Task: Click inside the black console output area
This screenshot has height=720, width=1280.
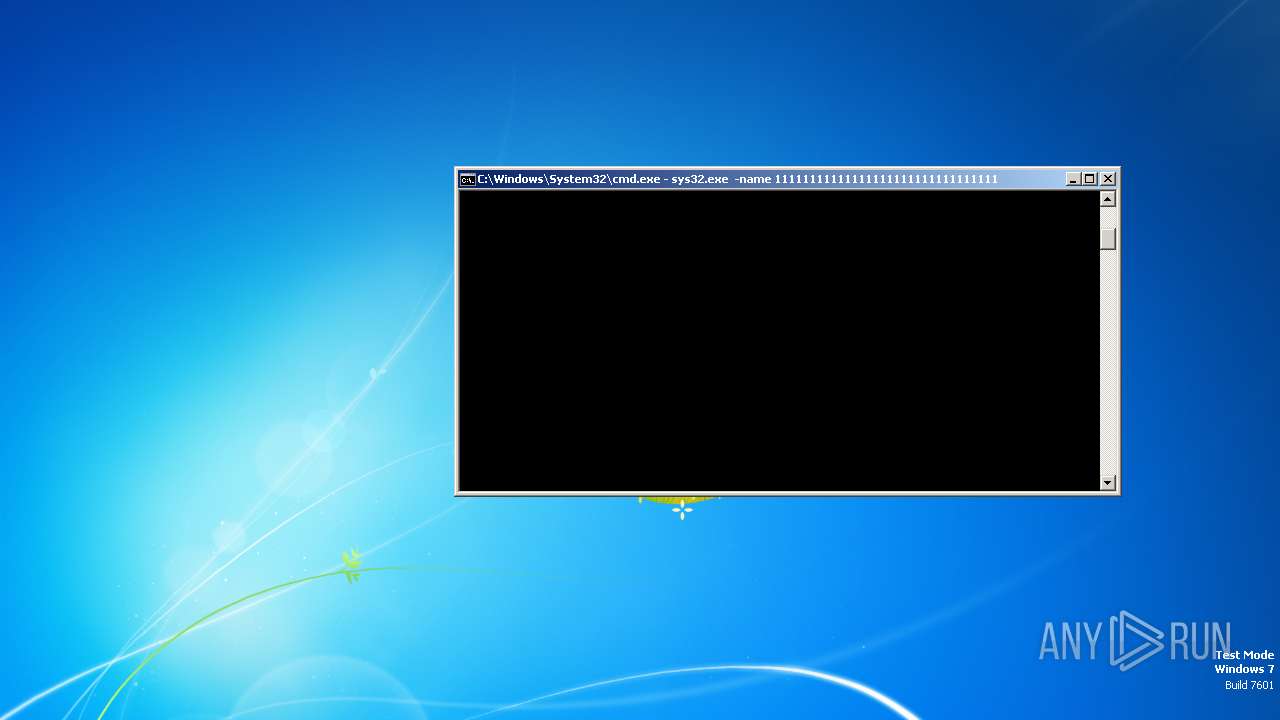Action: 779,340
